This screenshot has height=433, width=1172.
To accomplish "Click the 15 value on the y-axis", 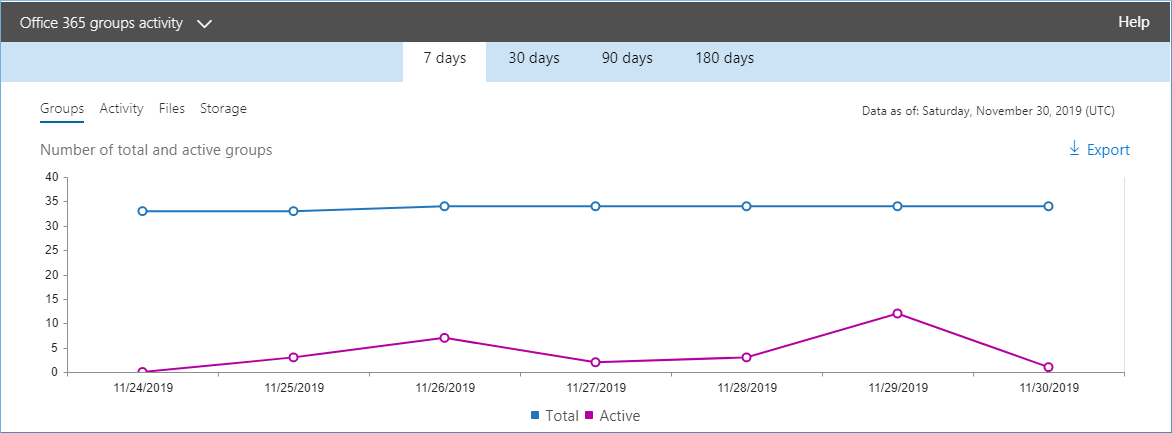I will click(x=52, y=299).
